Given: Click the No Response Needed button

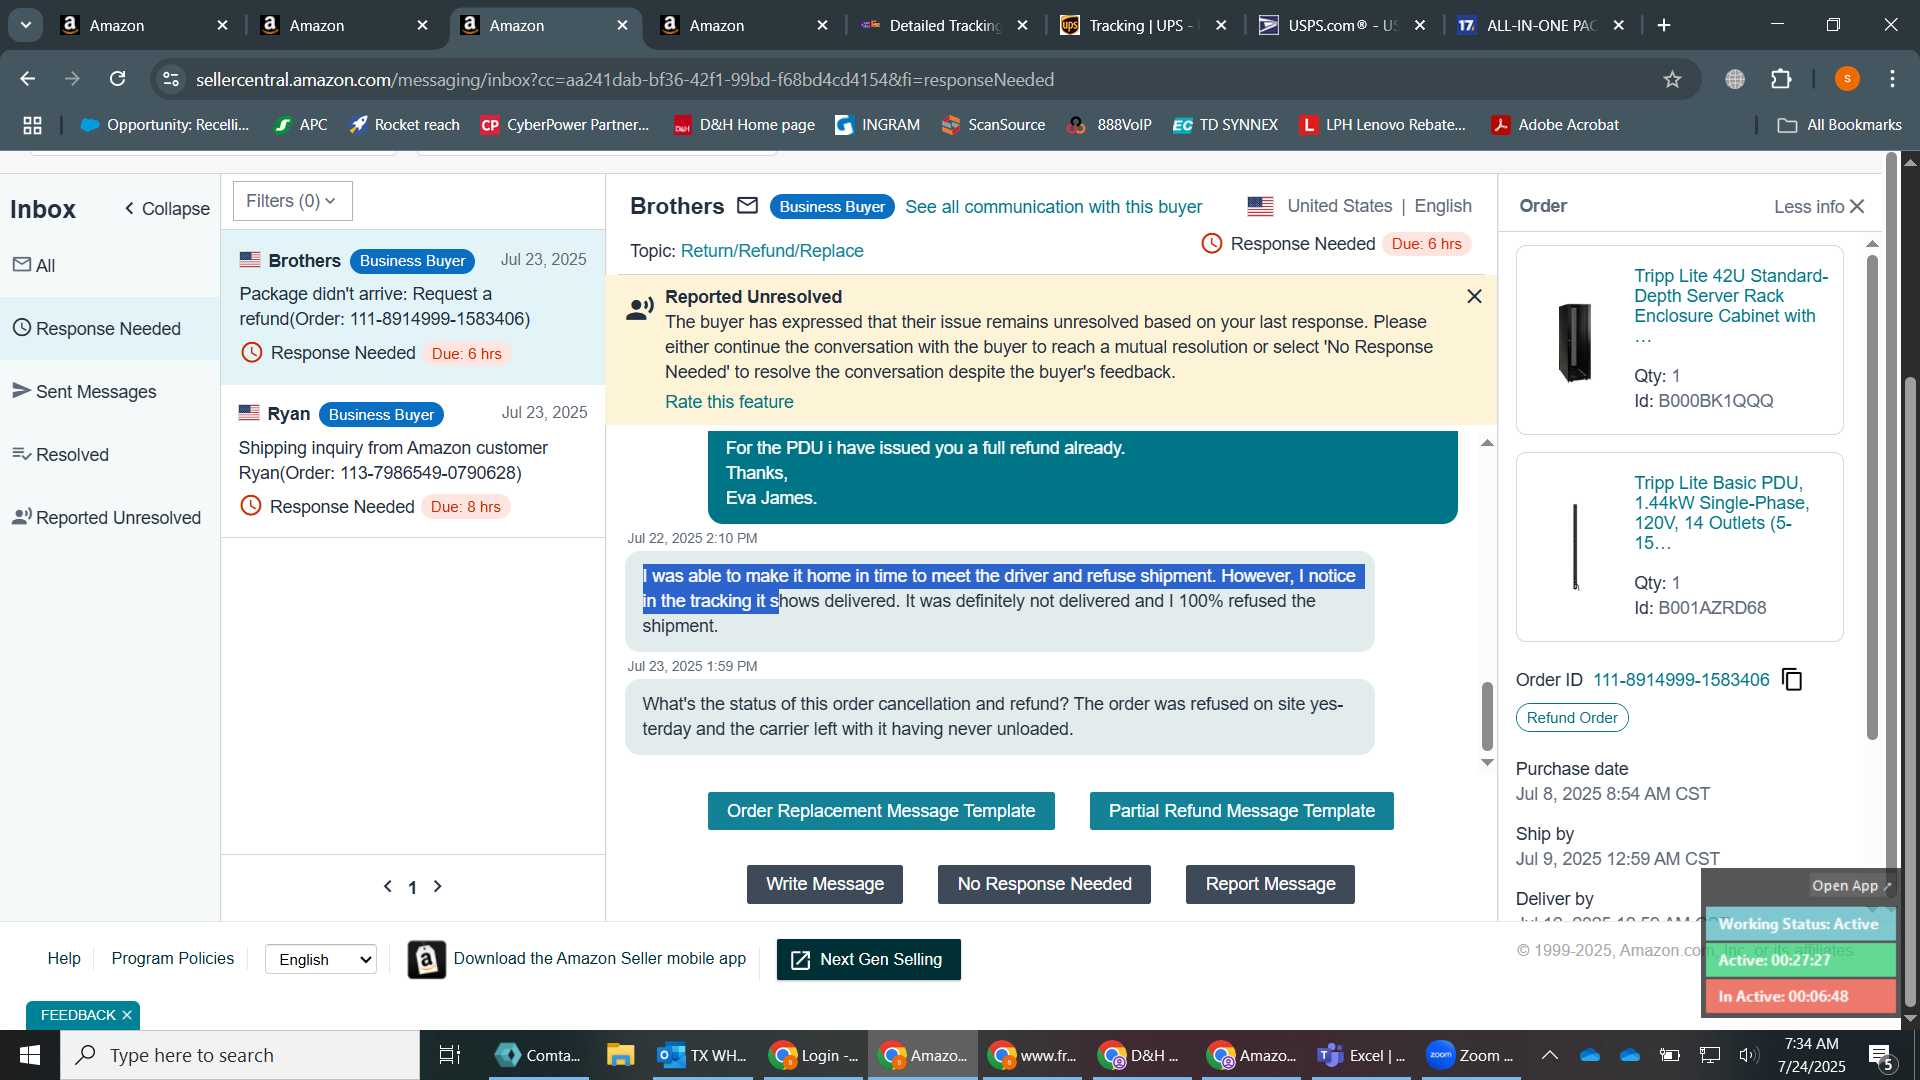Looking at the screenshot, I should [x=1044, y=885].
